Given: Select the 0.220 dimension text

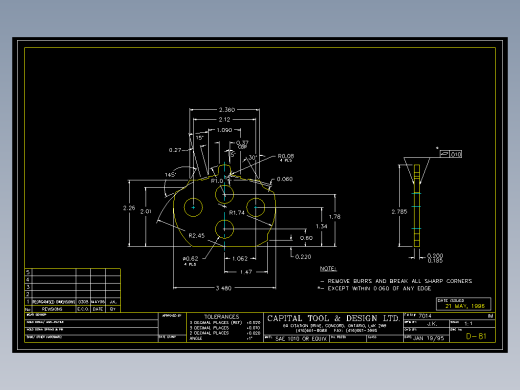Looking at the screenshot, I should [x=303, y=257].
